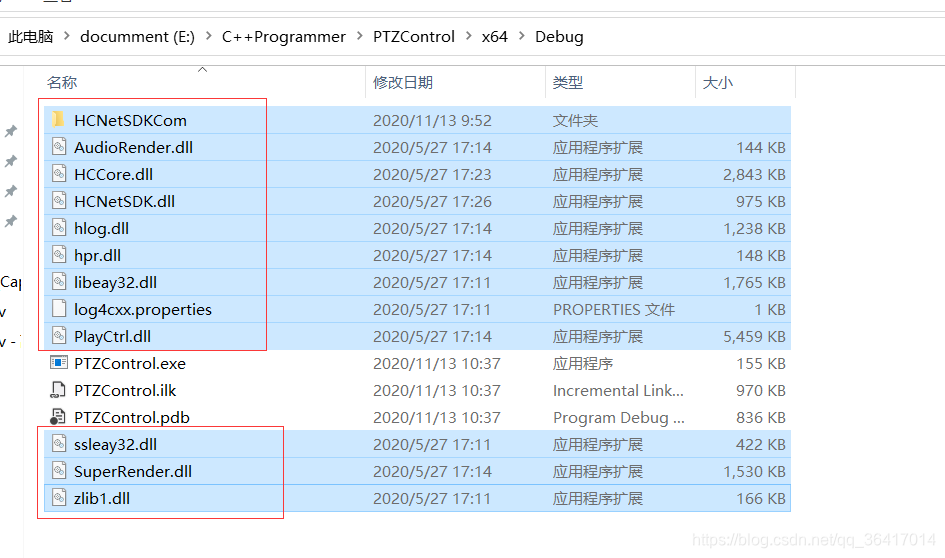Image resolution: width=945 pixels, height=558 pixels.
Task: Go to x64 in the address bar
Action: click(x=495, y=37)
